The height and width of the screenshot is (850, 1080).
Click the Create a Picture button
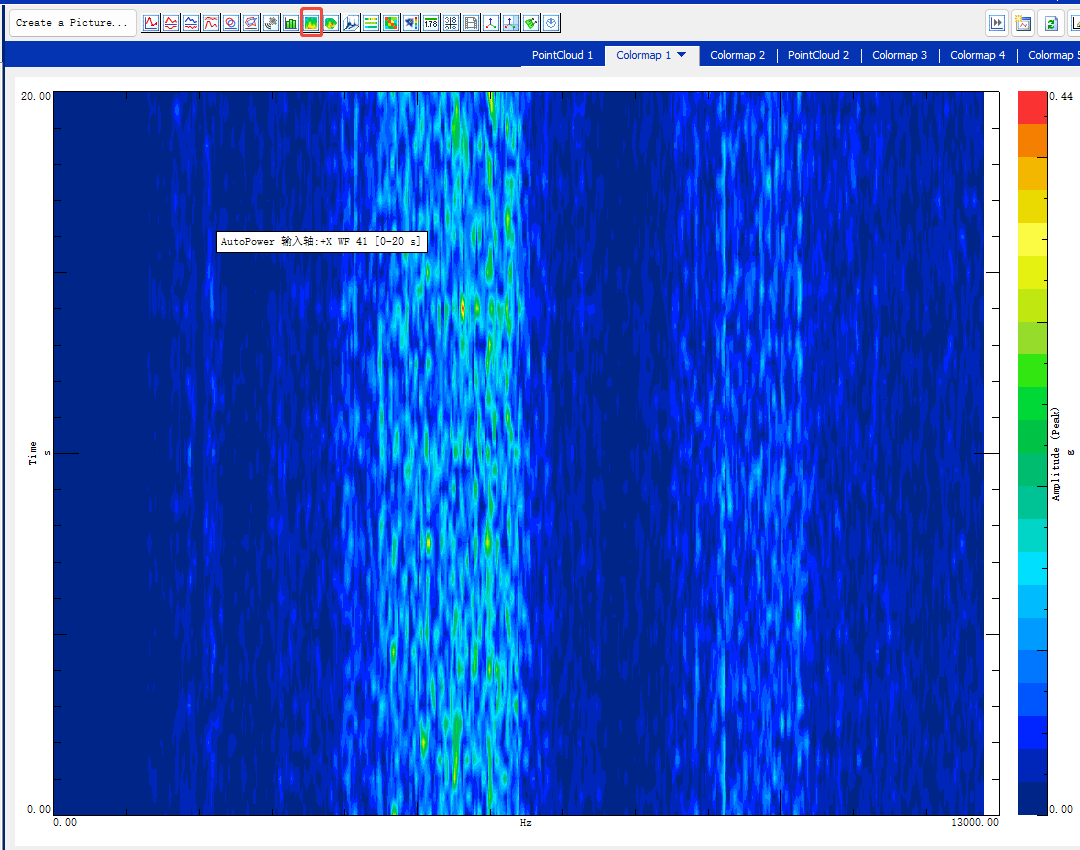72,23
